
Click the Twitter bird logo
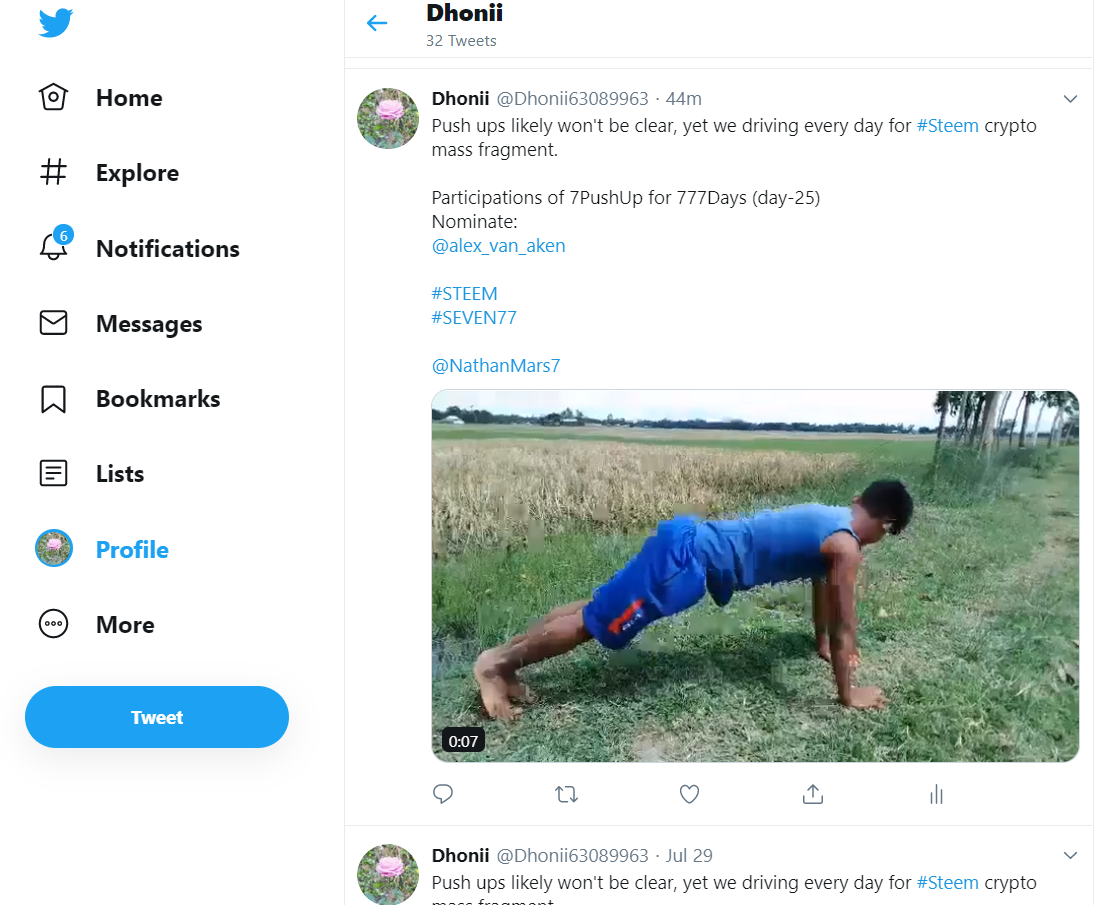coord(56,21)
